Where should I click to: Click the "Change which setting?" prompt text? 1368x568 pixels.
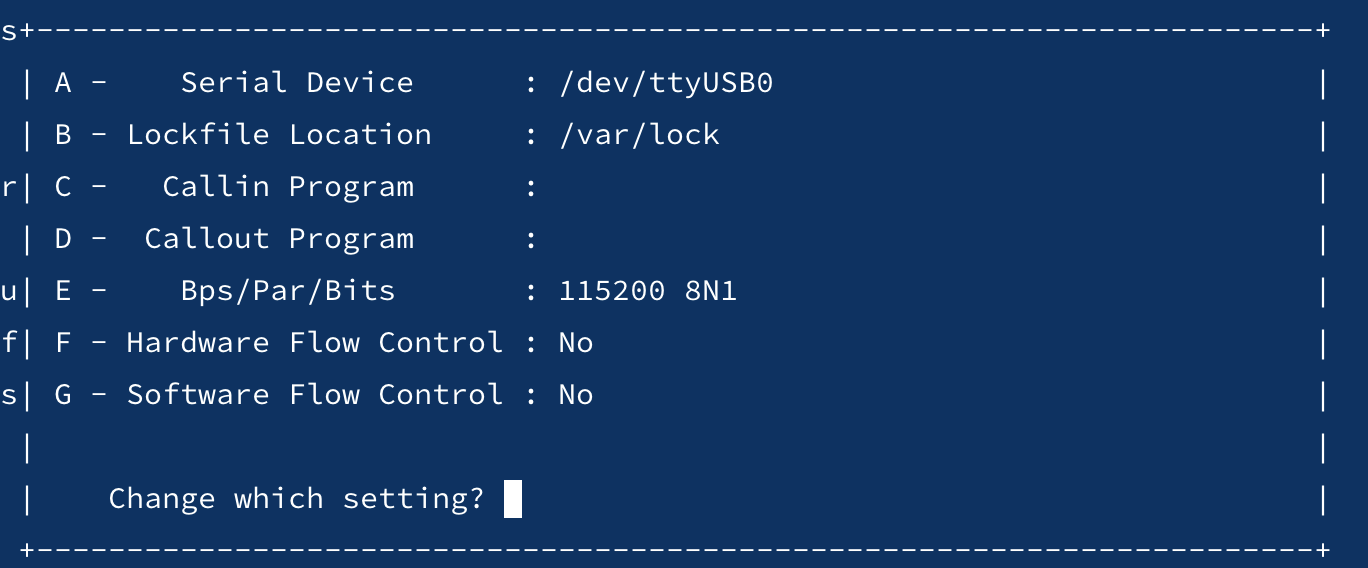pos(296,499)
